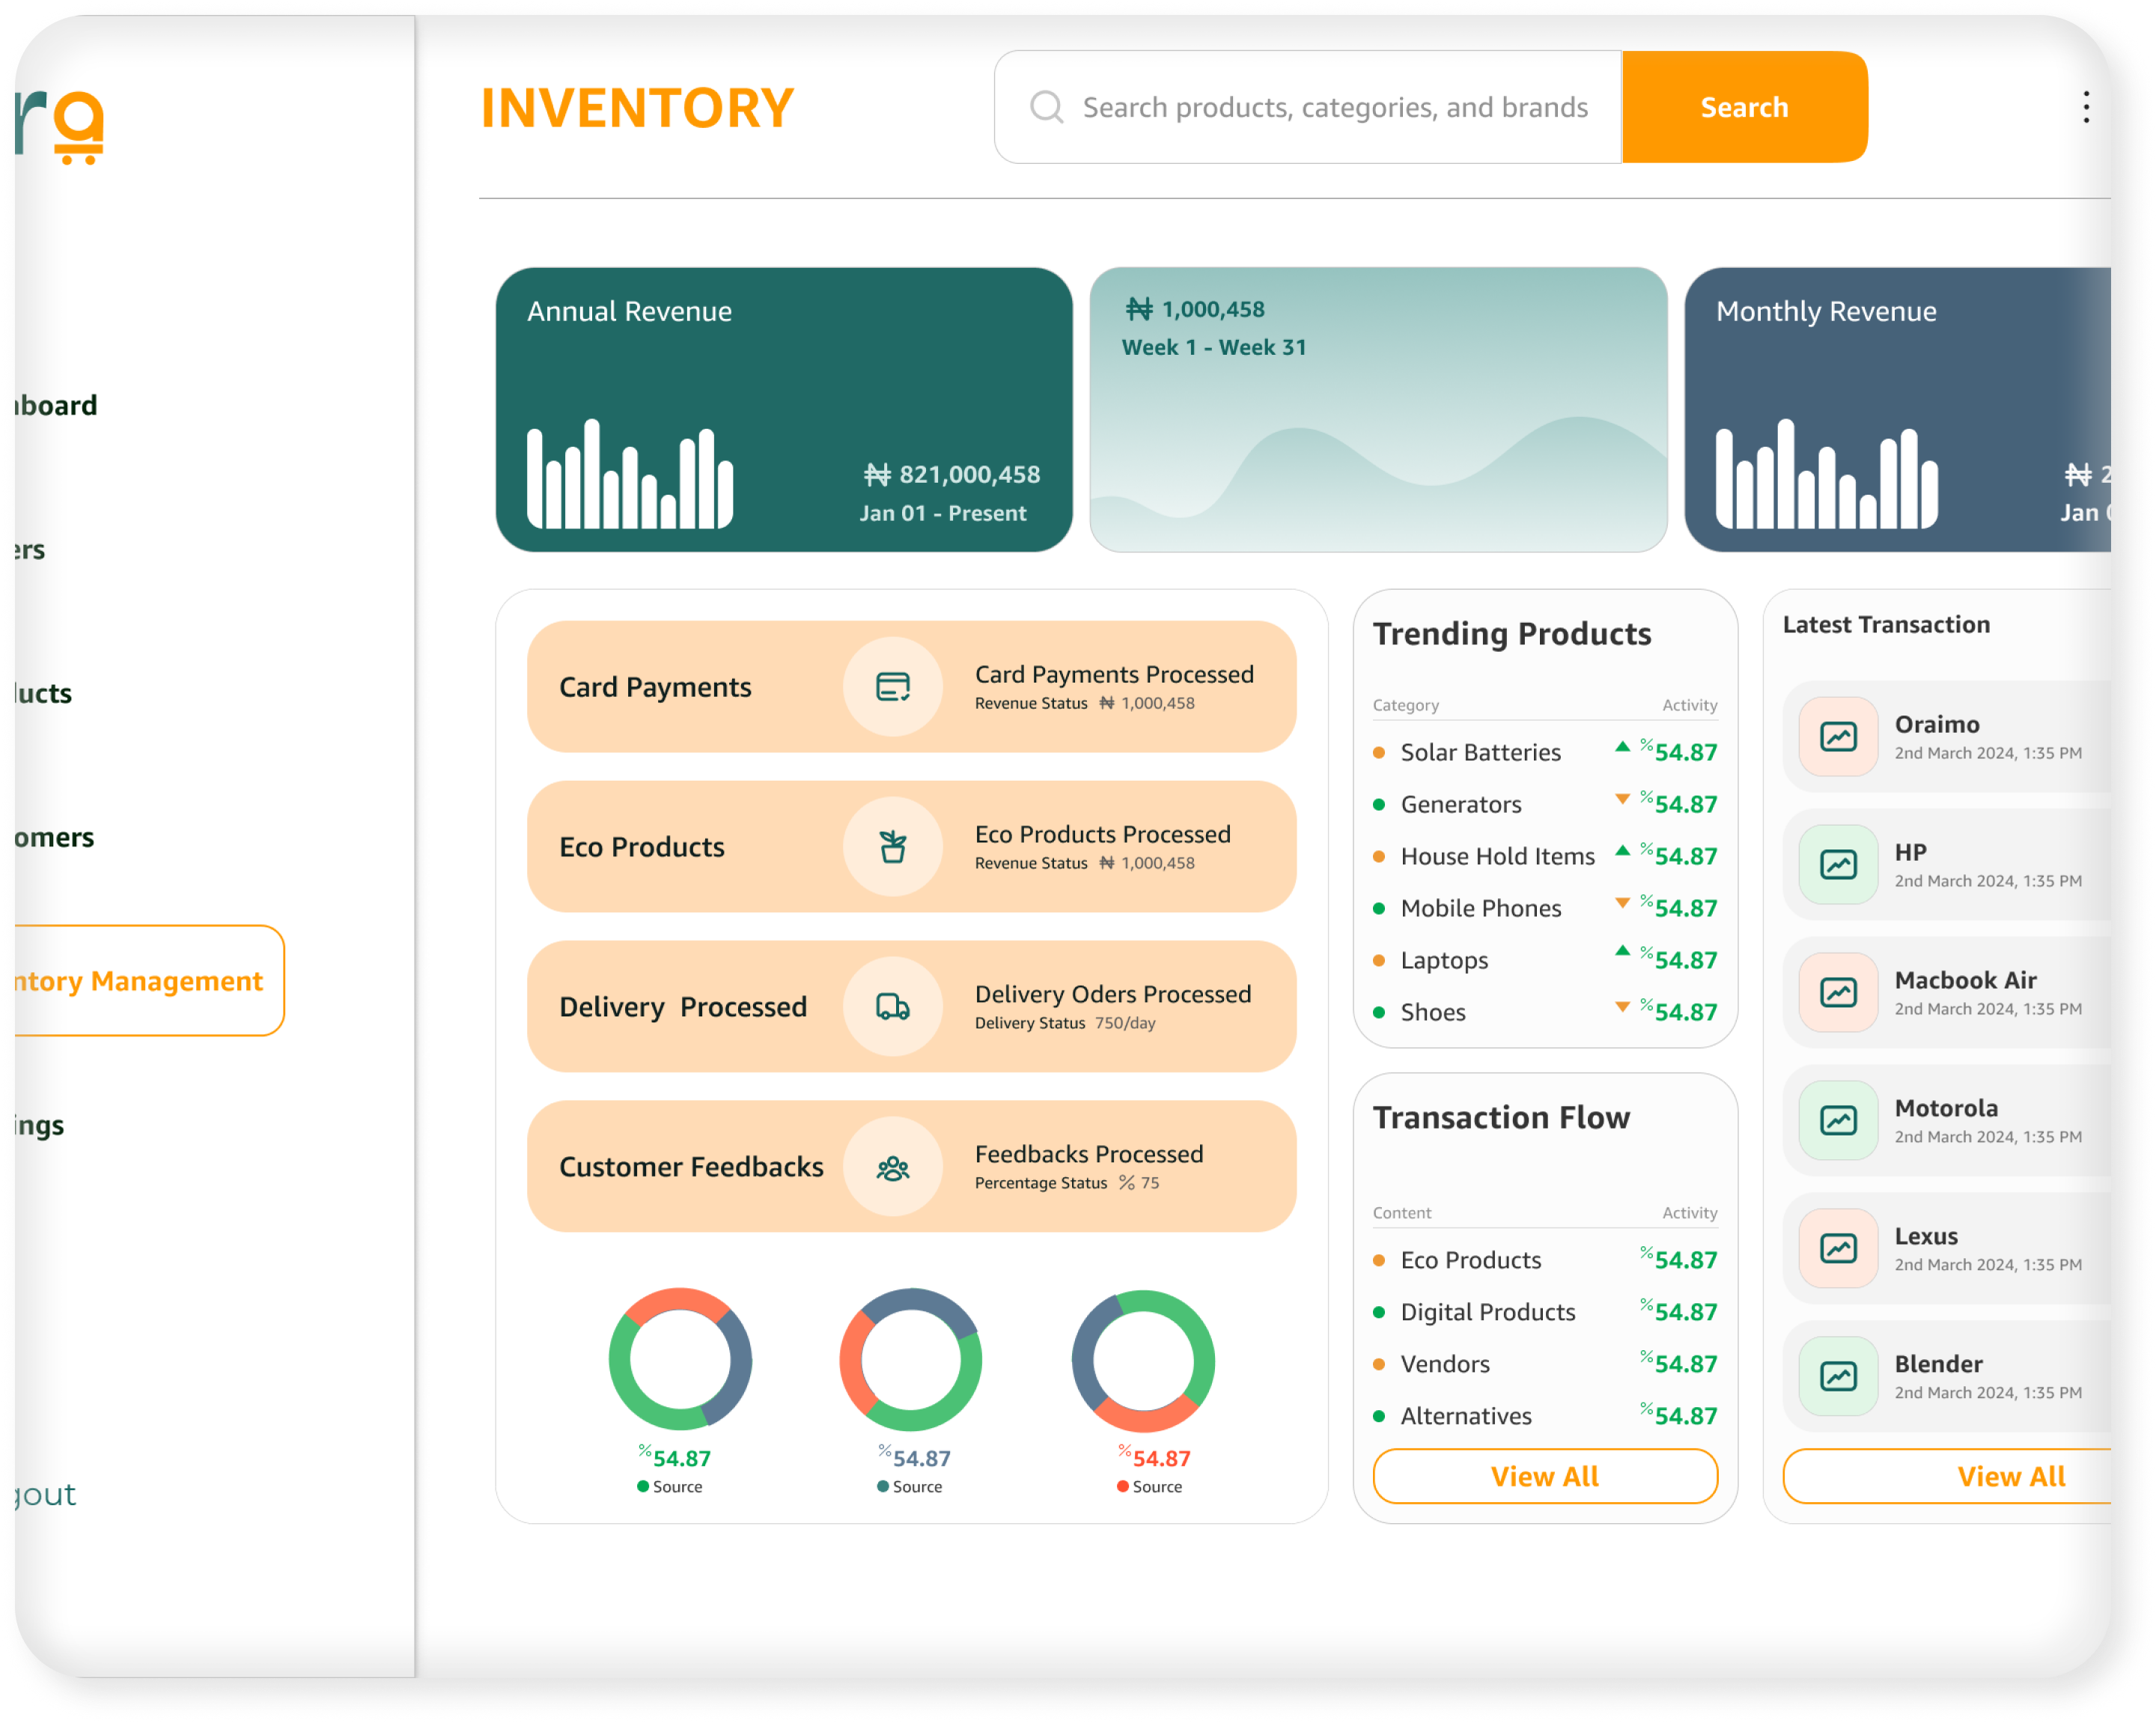The width and height of the screenshot is (2156, 1723).
Task: Click the Alternatives row in Transaction Flow
Action: click(x=1545, y=1416)
